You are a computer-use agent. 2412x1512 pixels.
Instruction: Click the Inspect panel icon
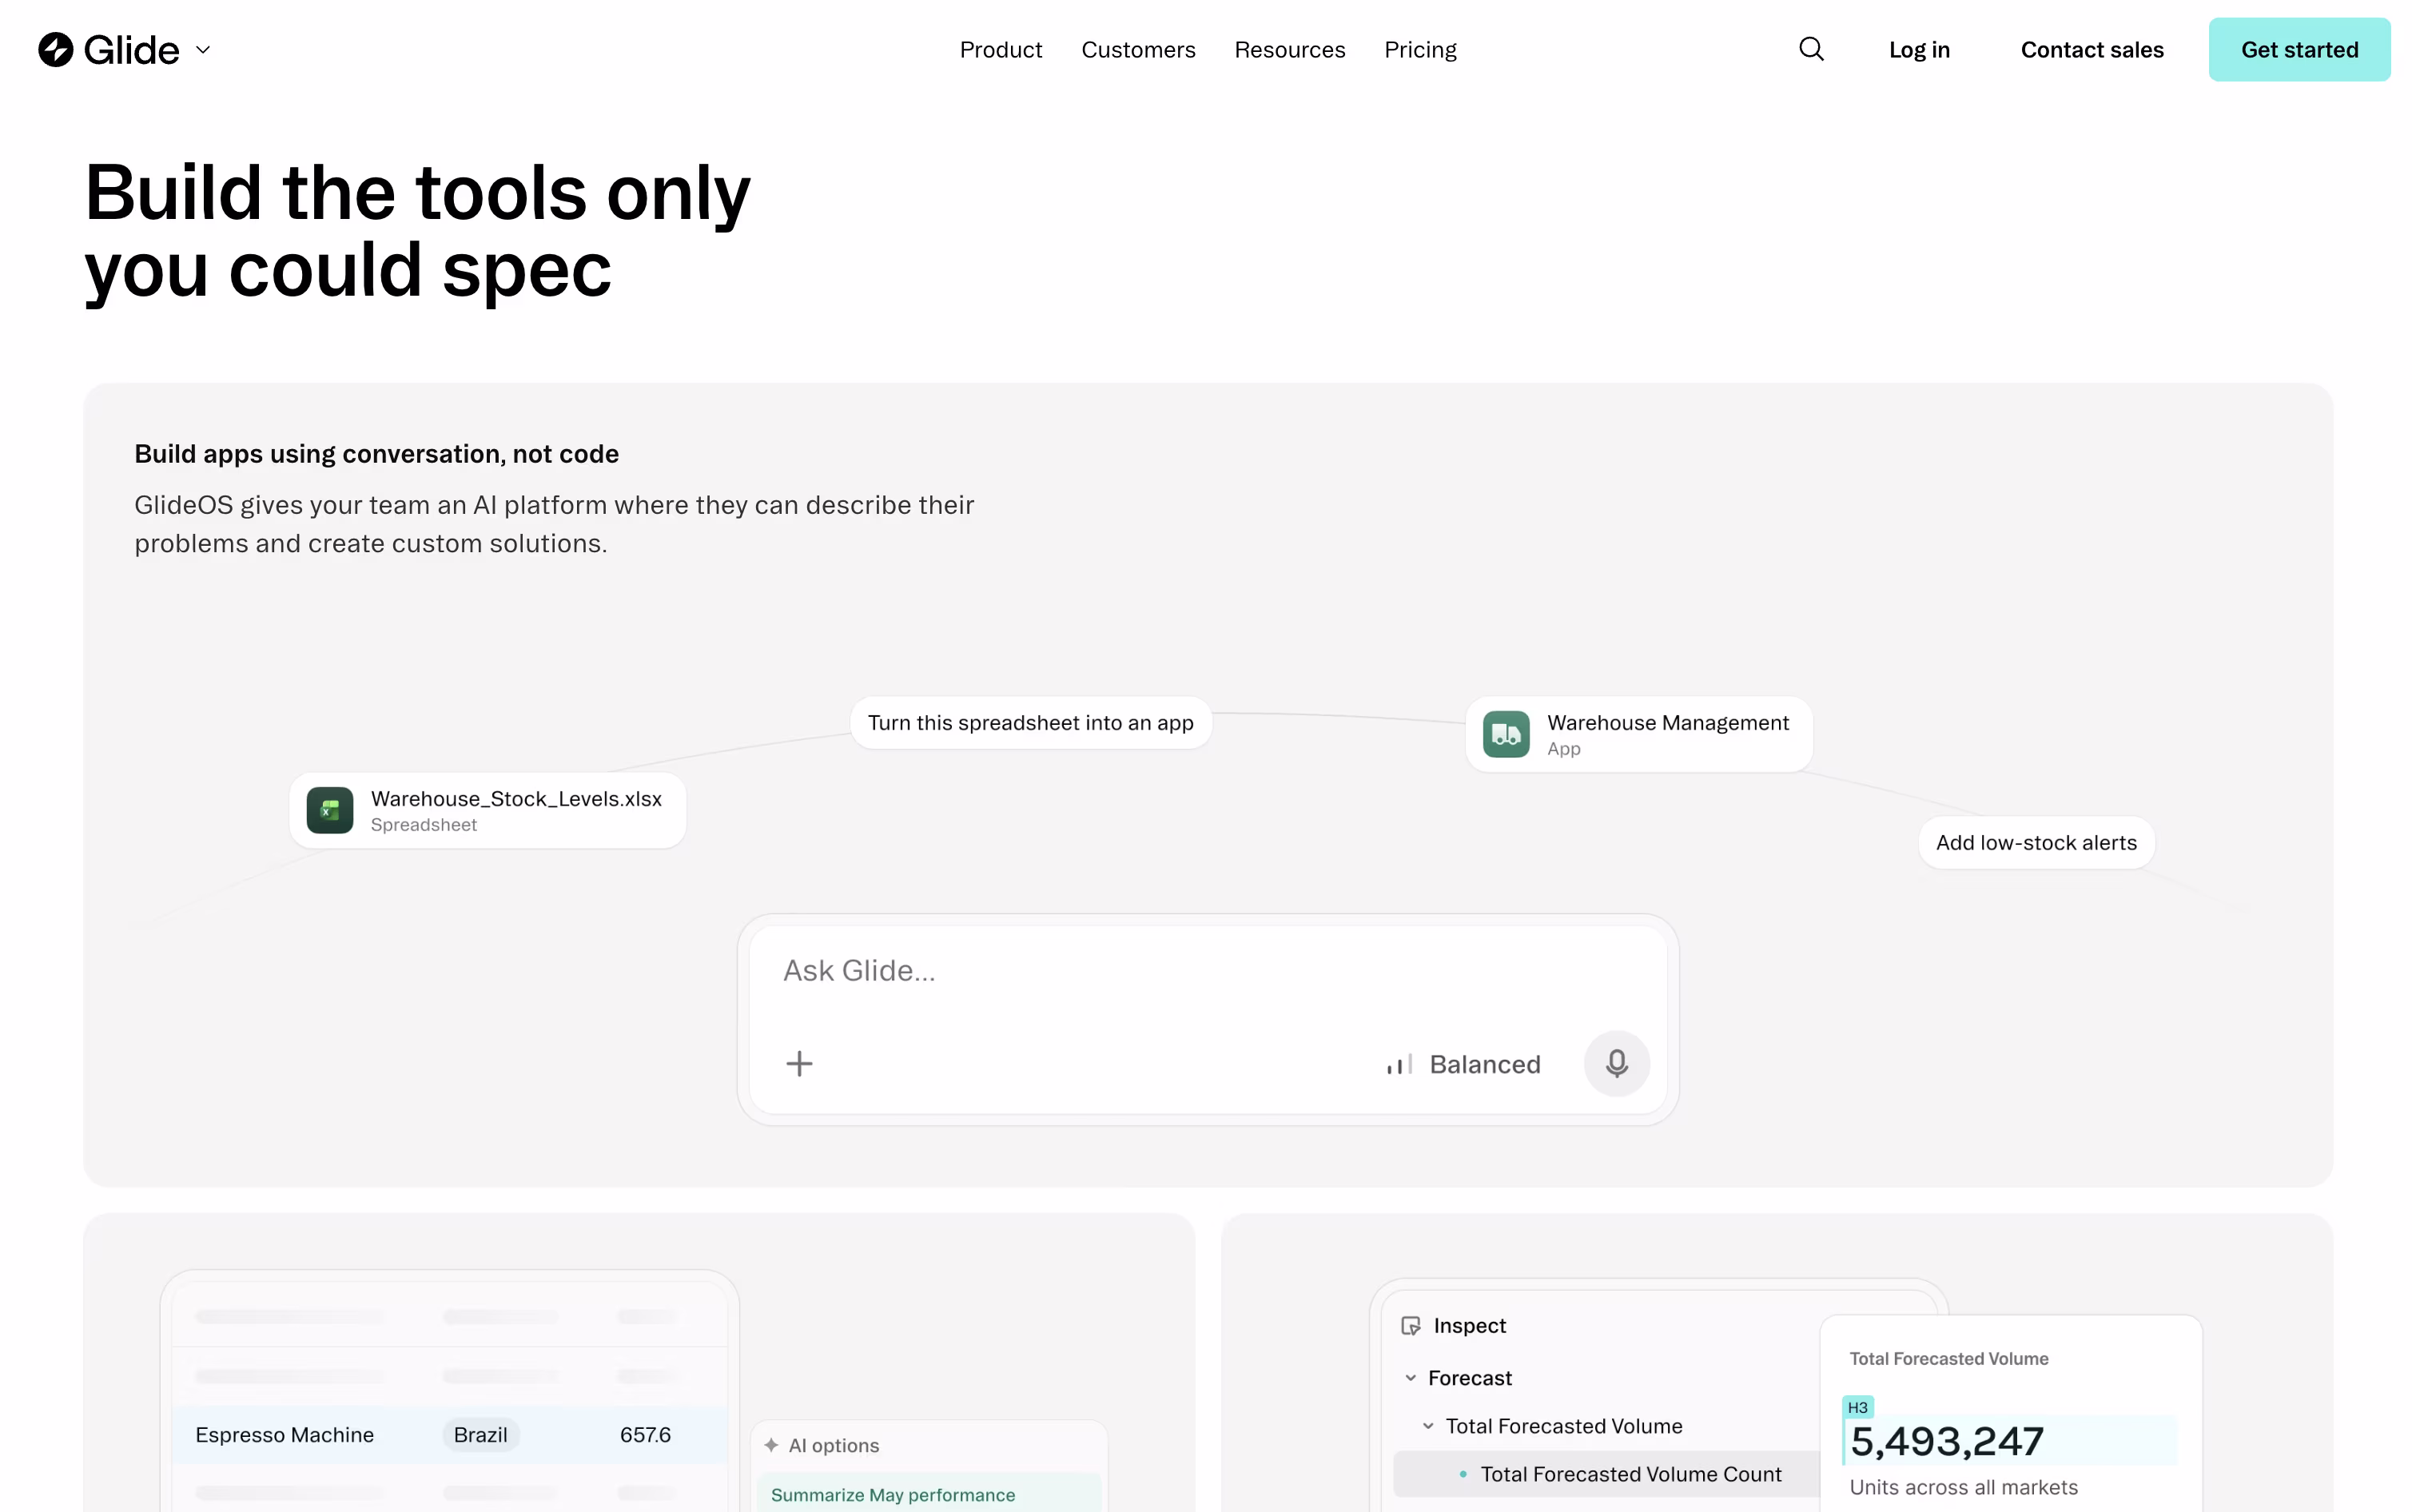click(1410, 1326)
